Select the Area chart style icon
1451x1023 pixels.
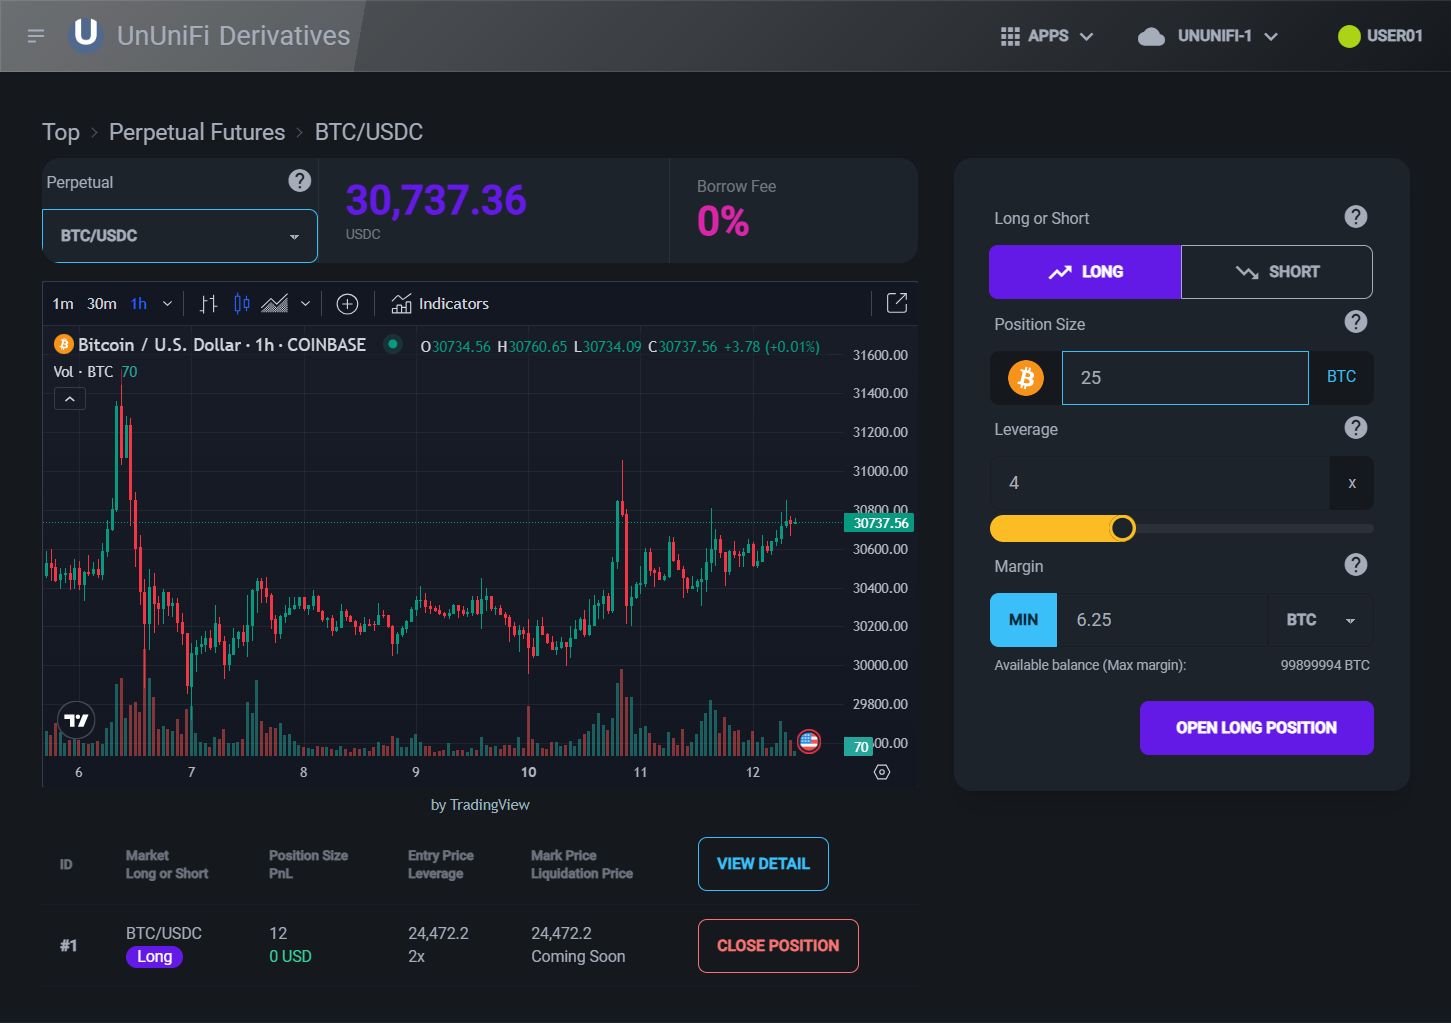[274, 304]
